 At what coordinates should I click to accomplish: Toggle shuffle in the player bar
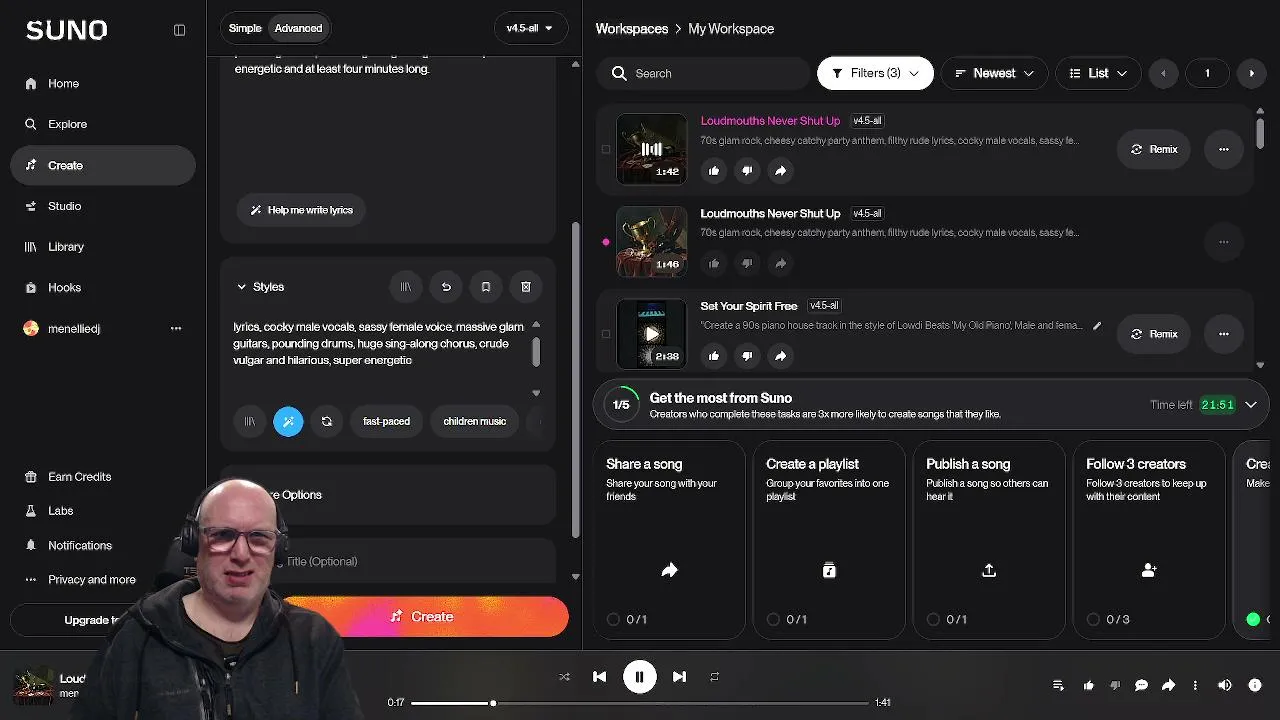click(564, 677)
